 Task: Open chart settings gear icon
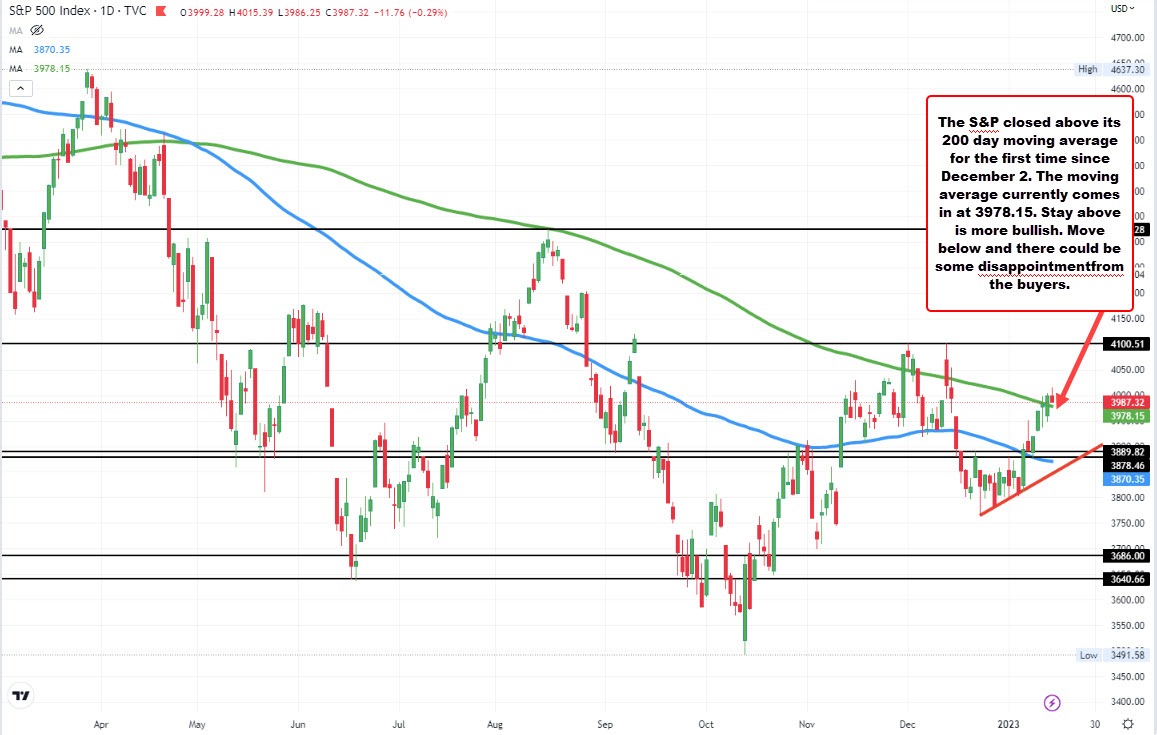coord(1128,724)
